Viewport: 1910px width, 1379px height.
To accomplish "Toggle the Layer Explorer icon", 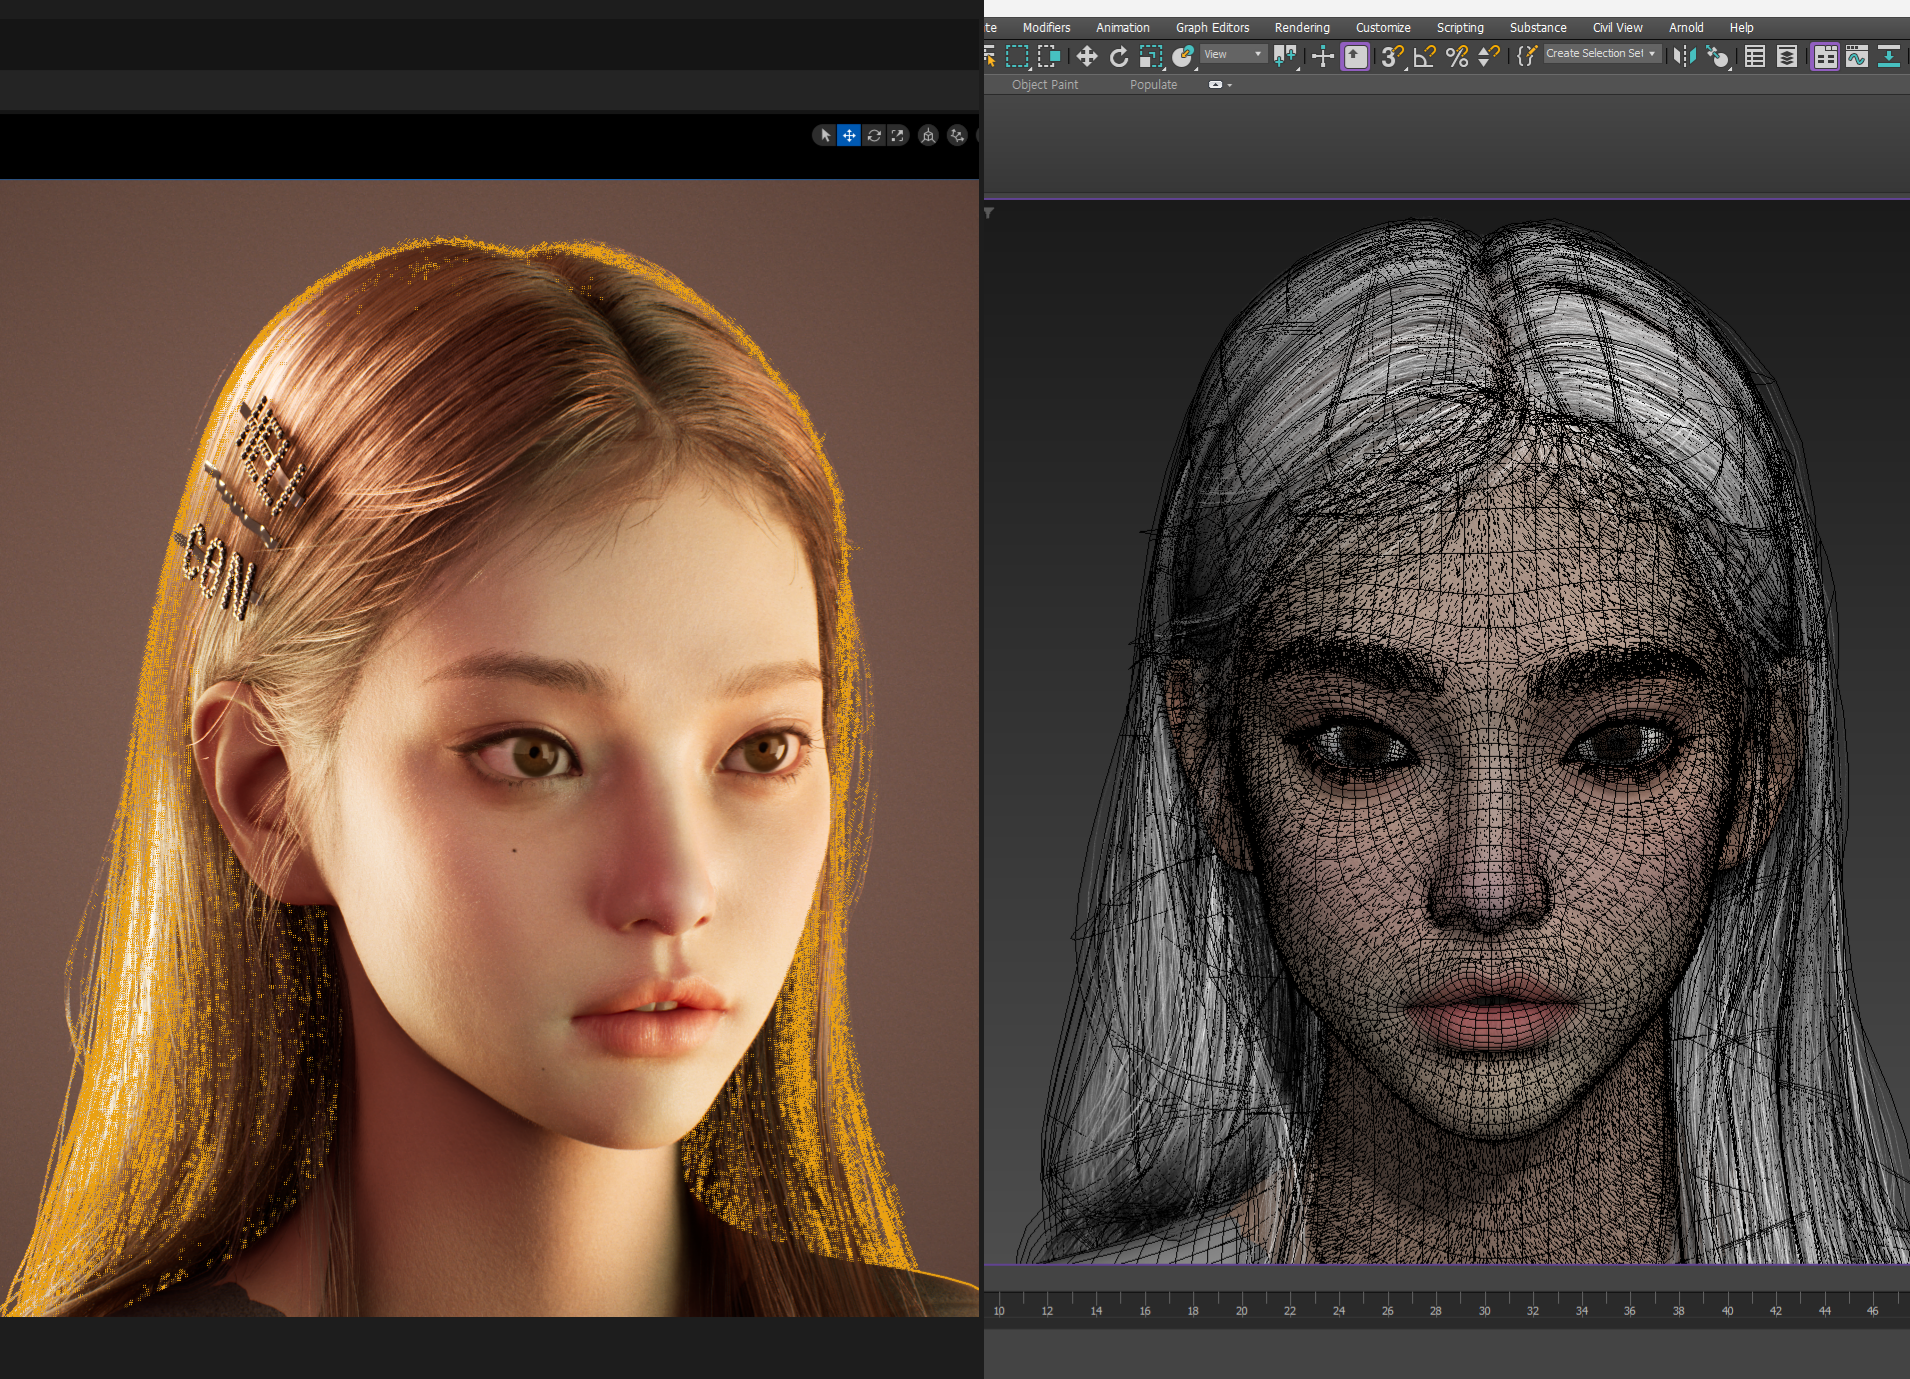I will click(x=1787, y=56).
